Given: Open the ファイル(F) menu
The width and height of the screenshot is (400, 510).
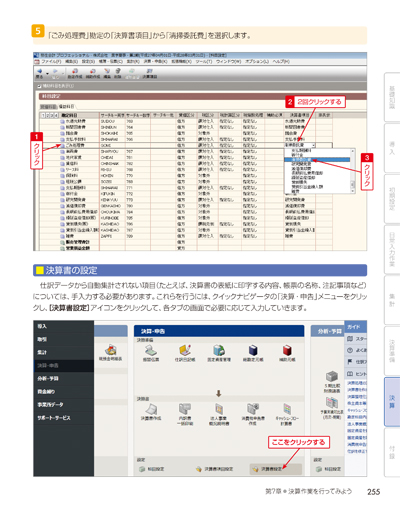Looking at the screenshot, I should click(51, 62).
